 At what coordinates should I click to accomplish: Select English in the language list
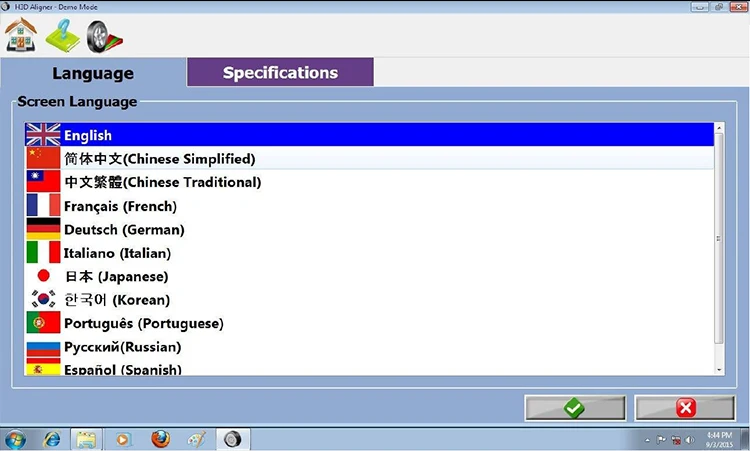pyautogui.click(x=369, y=135)
